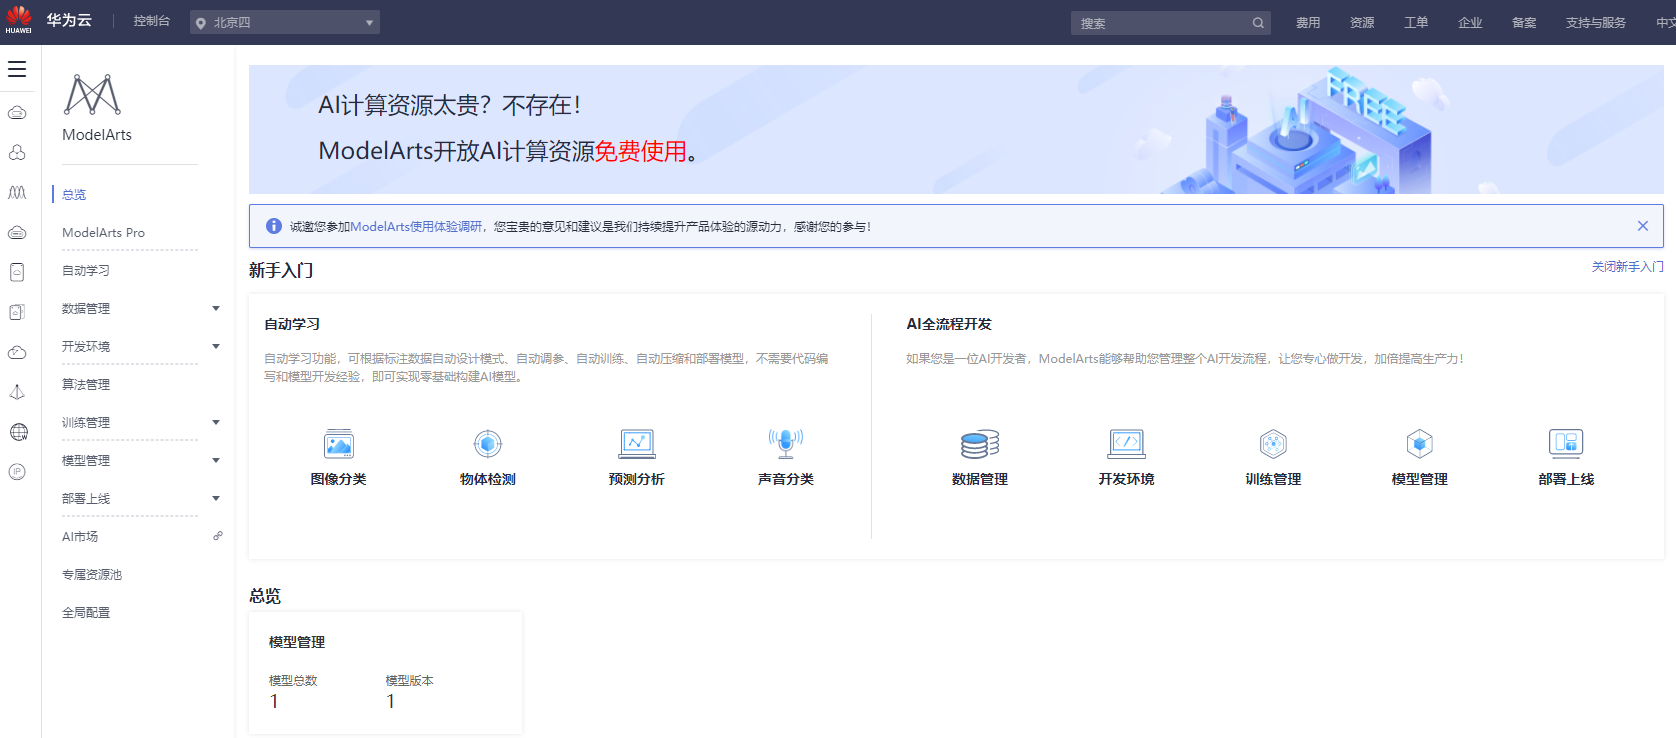The width and height of the screenshot is (1676, 738).
Task: Open the globe icon service in left rail
Action: 17,432
